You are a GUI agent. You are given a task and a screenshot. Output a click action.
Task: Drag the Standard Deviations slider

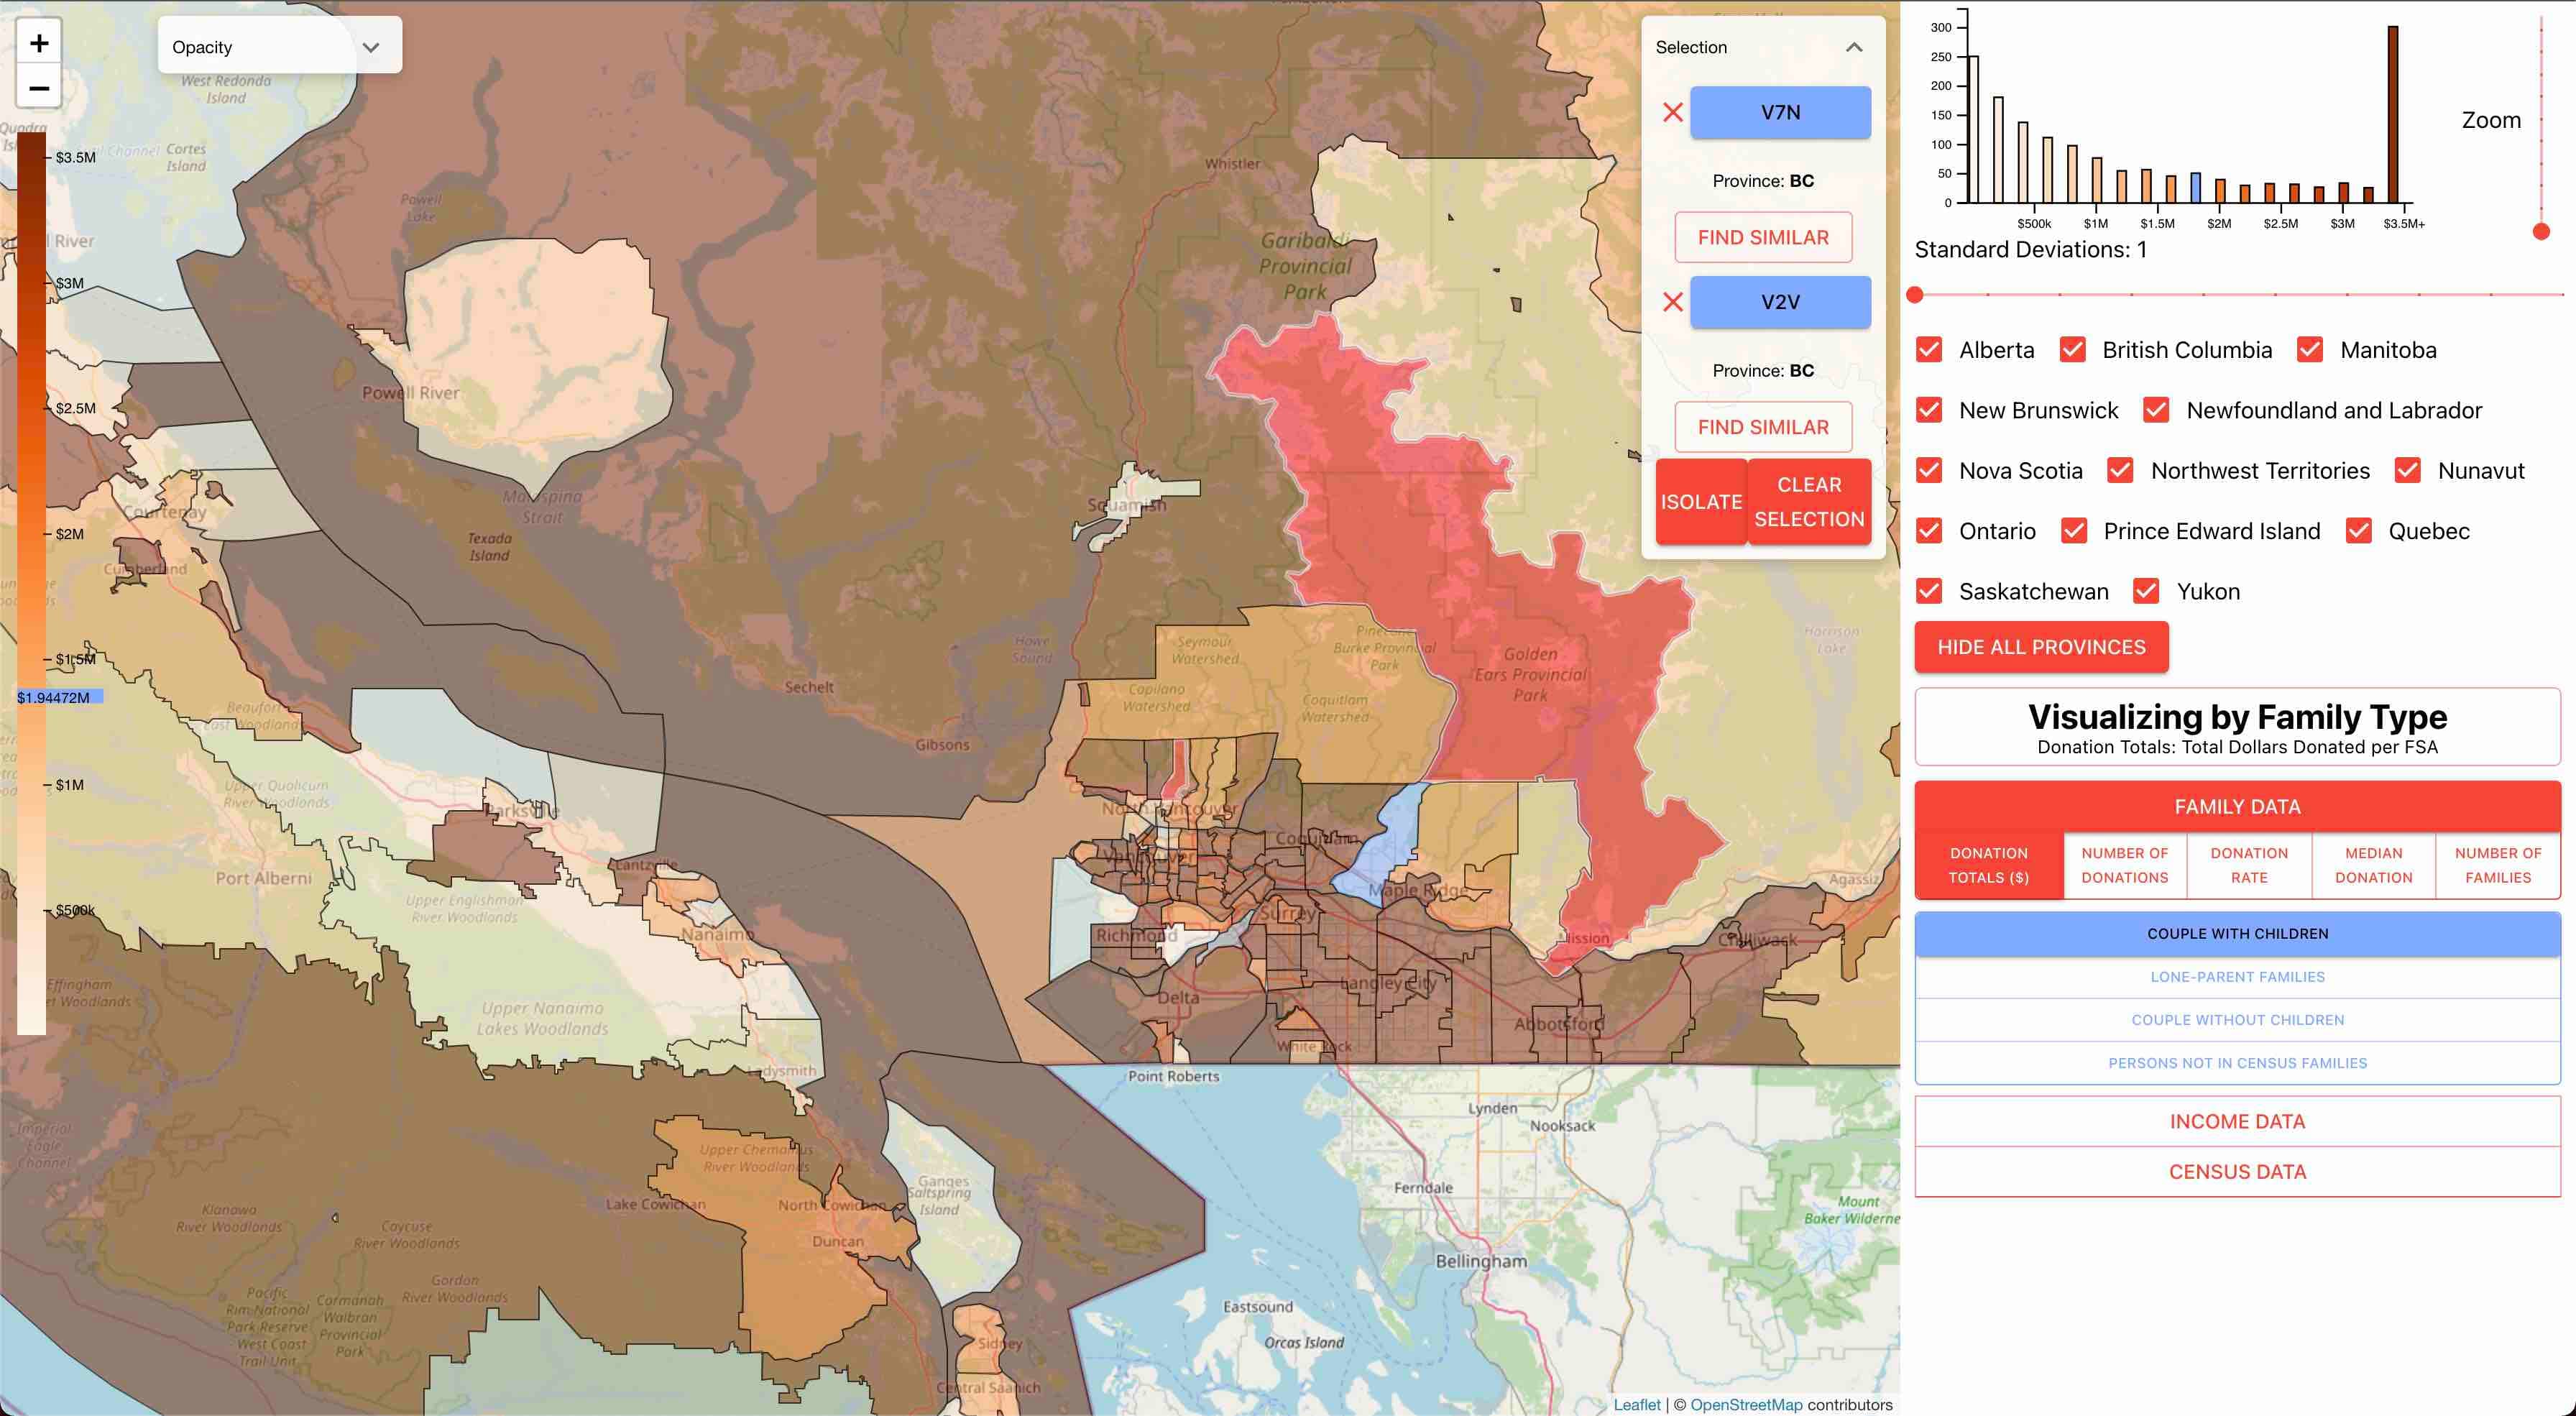[1919, 293]
